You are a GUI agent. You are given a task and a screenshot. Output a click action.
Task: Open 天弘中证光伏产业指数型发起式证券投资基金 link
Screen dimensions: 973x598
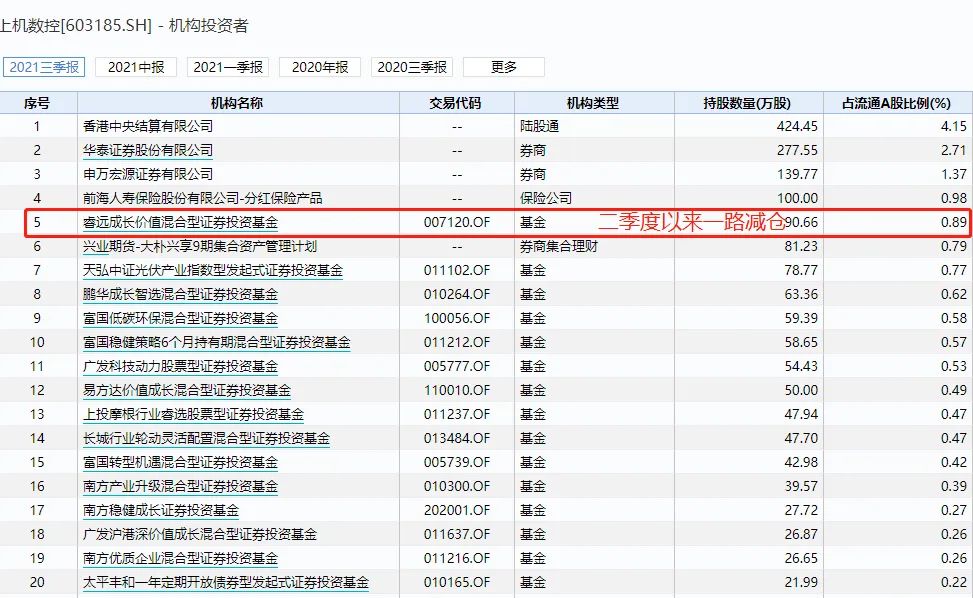[213, 270]
